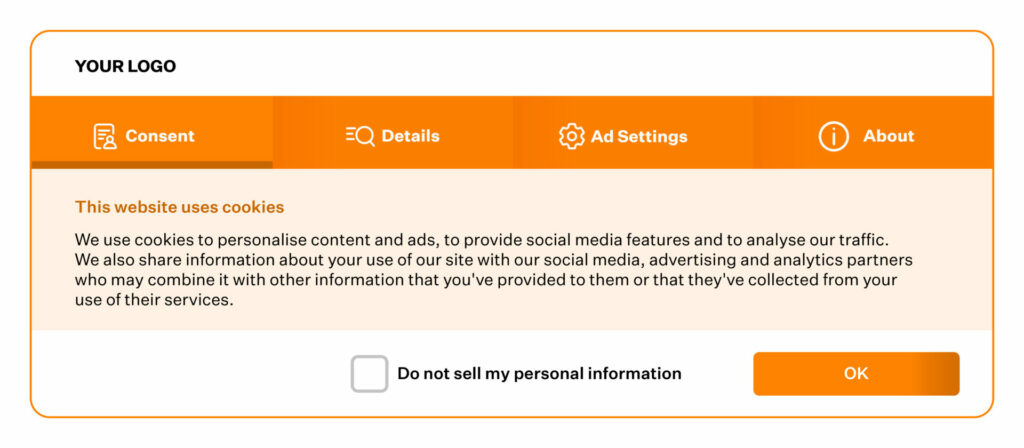Click the dark underline beneath the Consent tab
The height and width of the screenshot is (448, 1024).
[152, 165]
